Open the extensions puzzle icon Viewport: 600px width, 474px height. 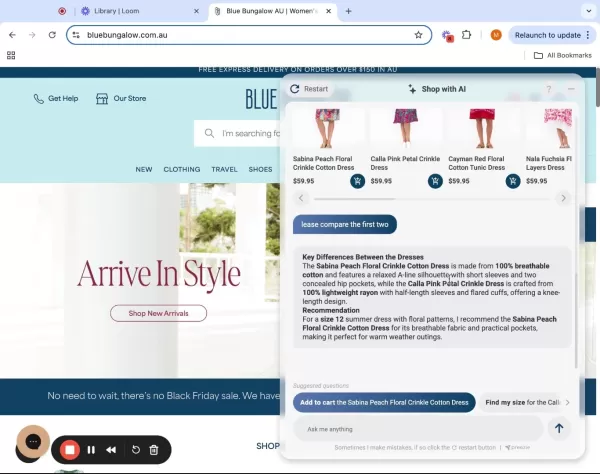pyautogui.click(x=466, y=35)
